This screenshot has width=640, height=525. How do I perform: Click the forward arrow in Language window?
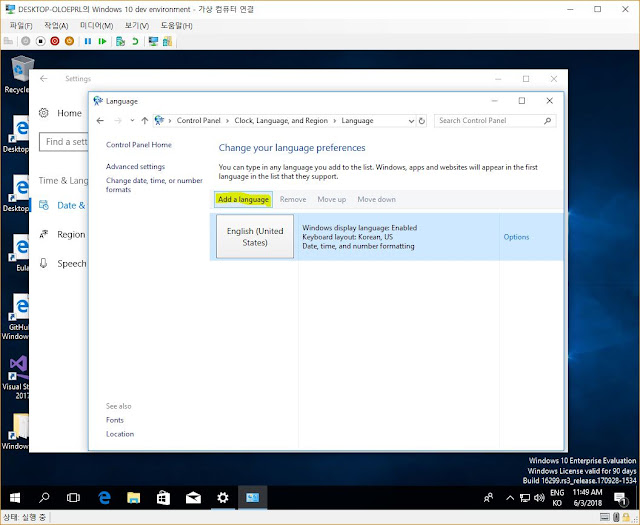(x=118, y=120)
